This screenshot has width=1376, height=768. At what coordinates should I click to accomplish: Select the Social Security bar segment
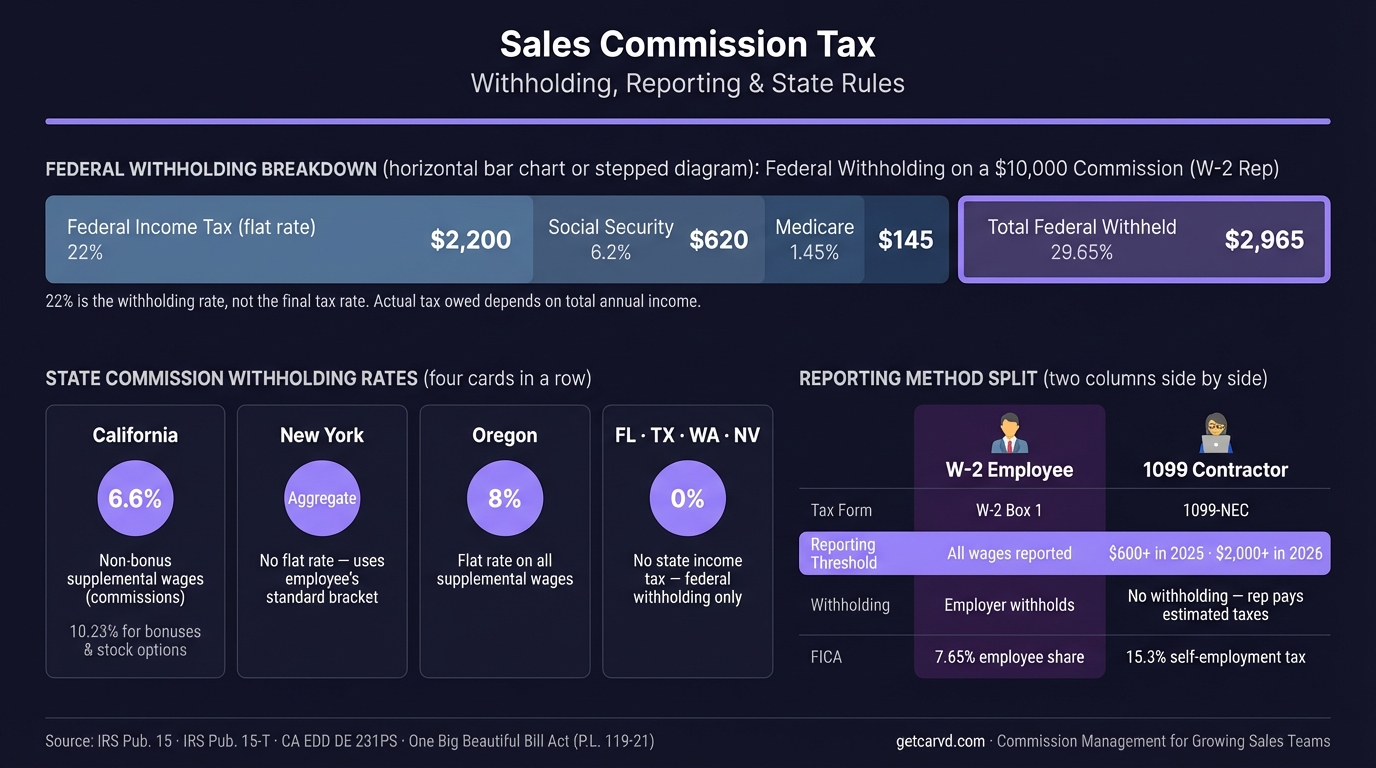648,240
